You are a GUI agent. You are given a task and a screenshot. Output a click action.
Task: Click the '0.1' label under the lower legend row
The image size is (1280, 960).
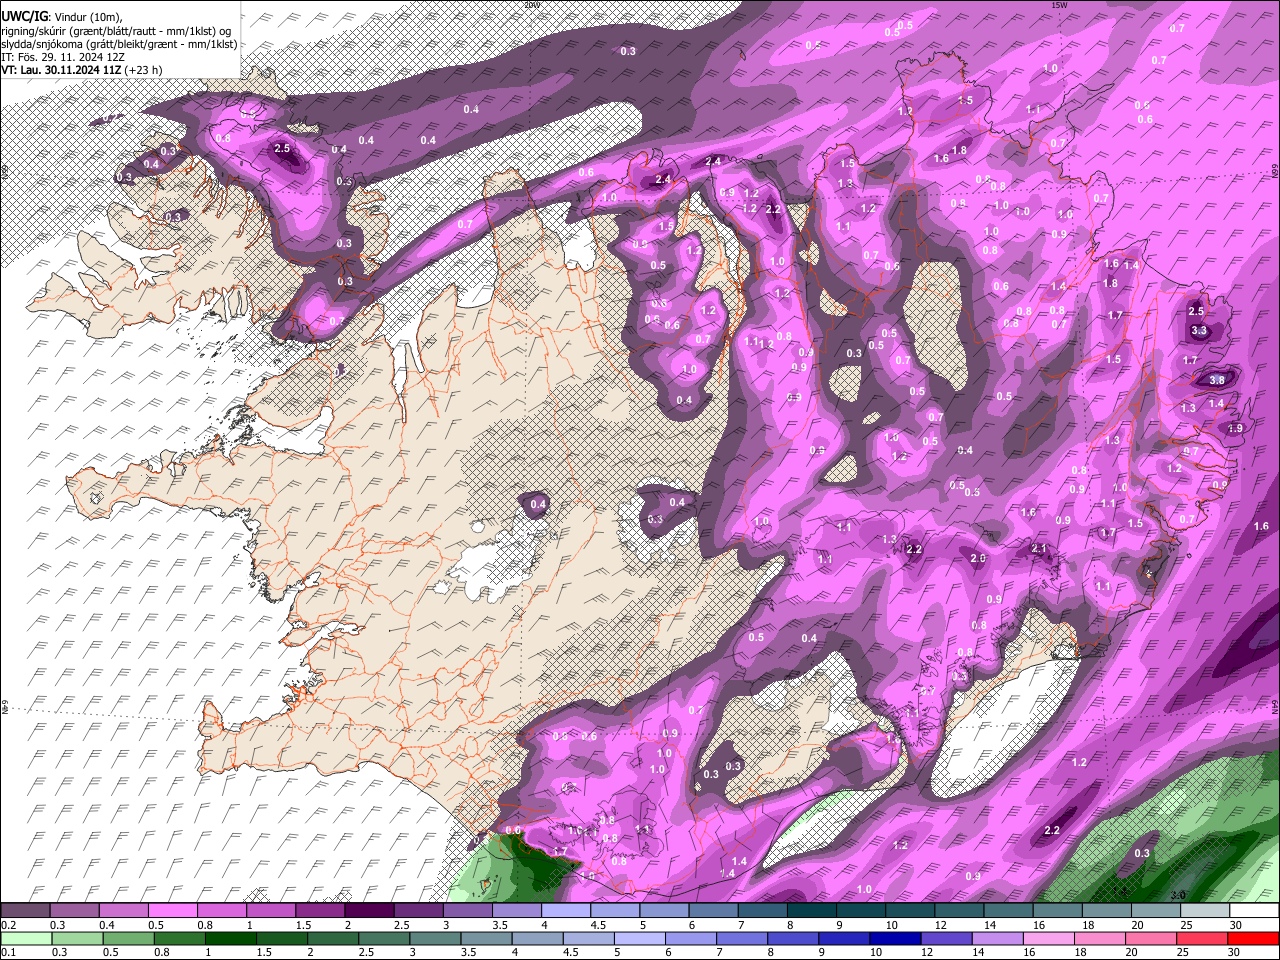(x=8, y=953)
